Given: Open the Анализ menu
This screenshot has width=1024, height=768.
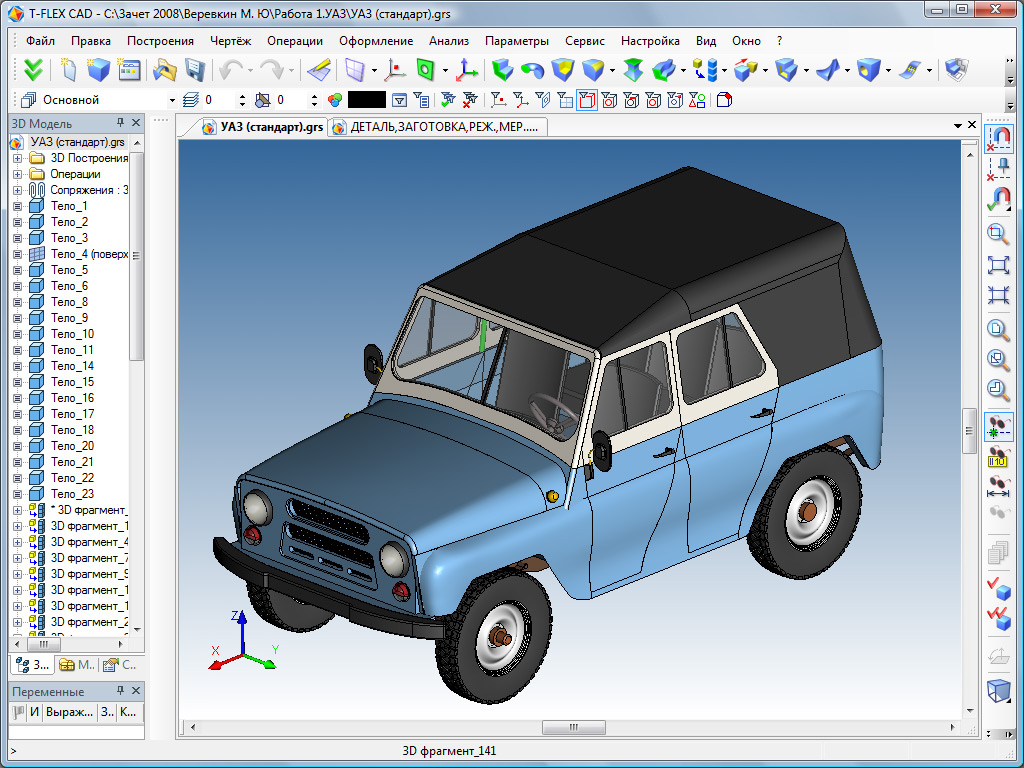Looking at the screenshot, I should pos(449,40).
